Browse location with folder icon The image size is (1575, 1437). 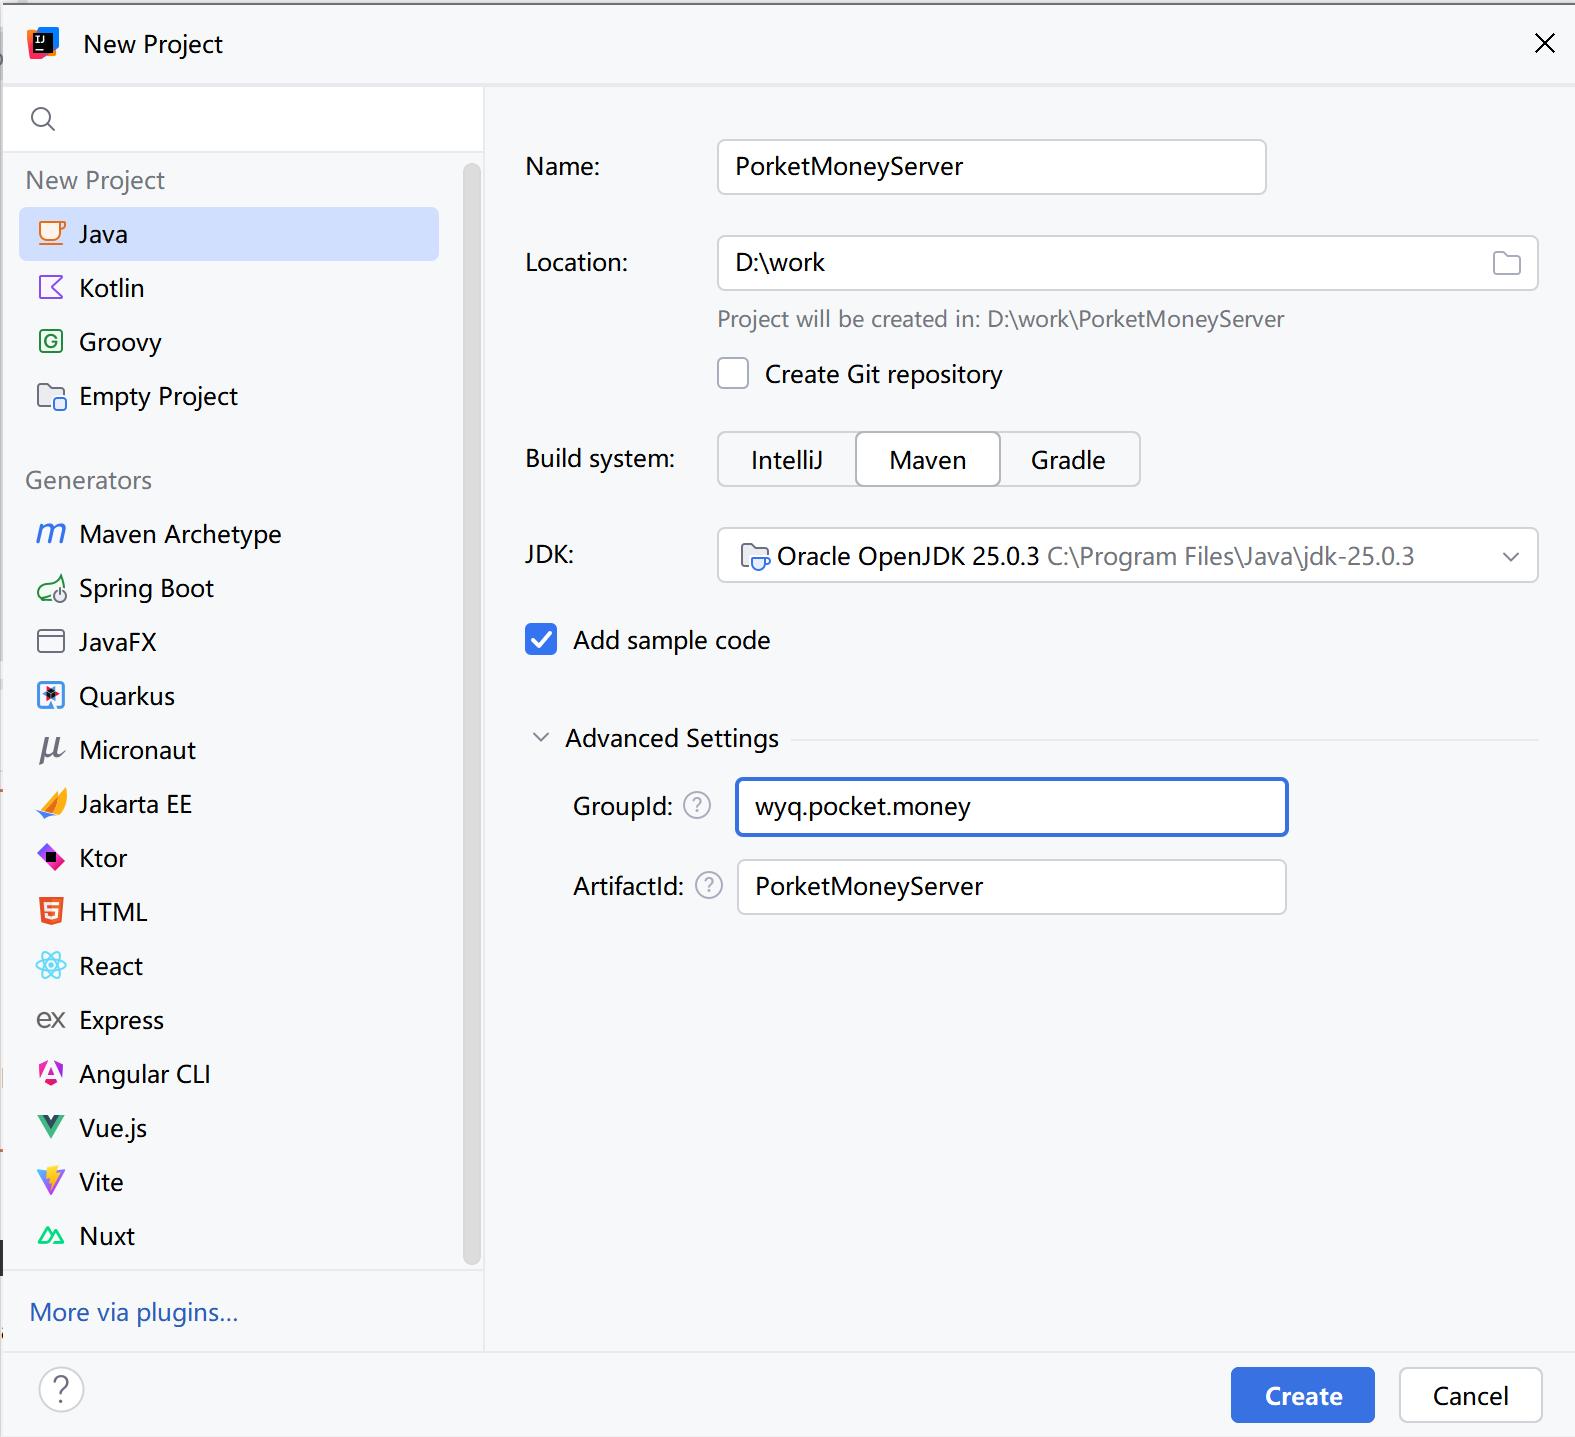pyautogui.click(x=1506, y=263)
